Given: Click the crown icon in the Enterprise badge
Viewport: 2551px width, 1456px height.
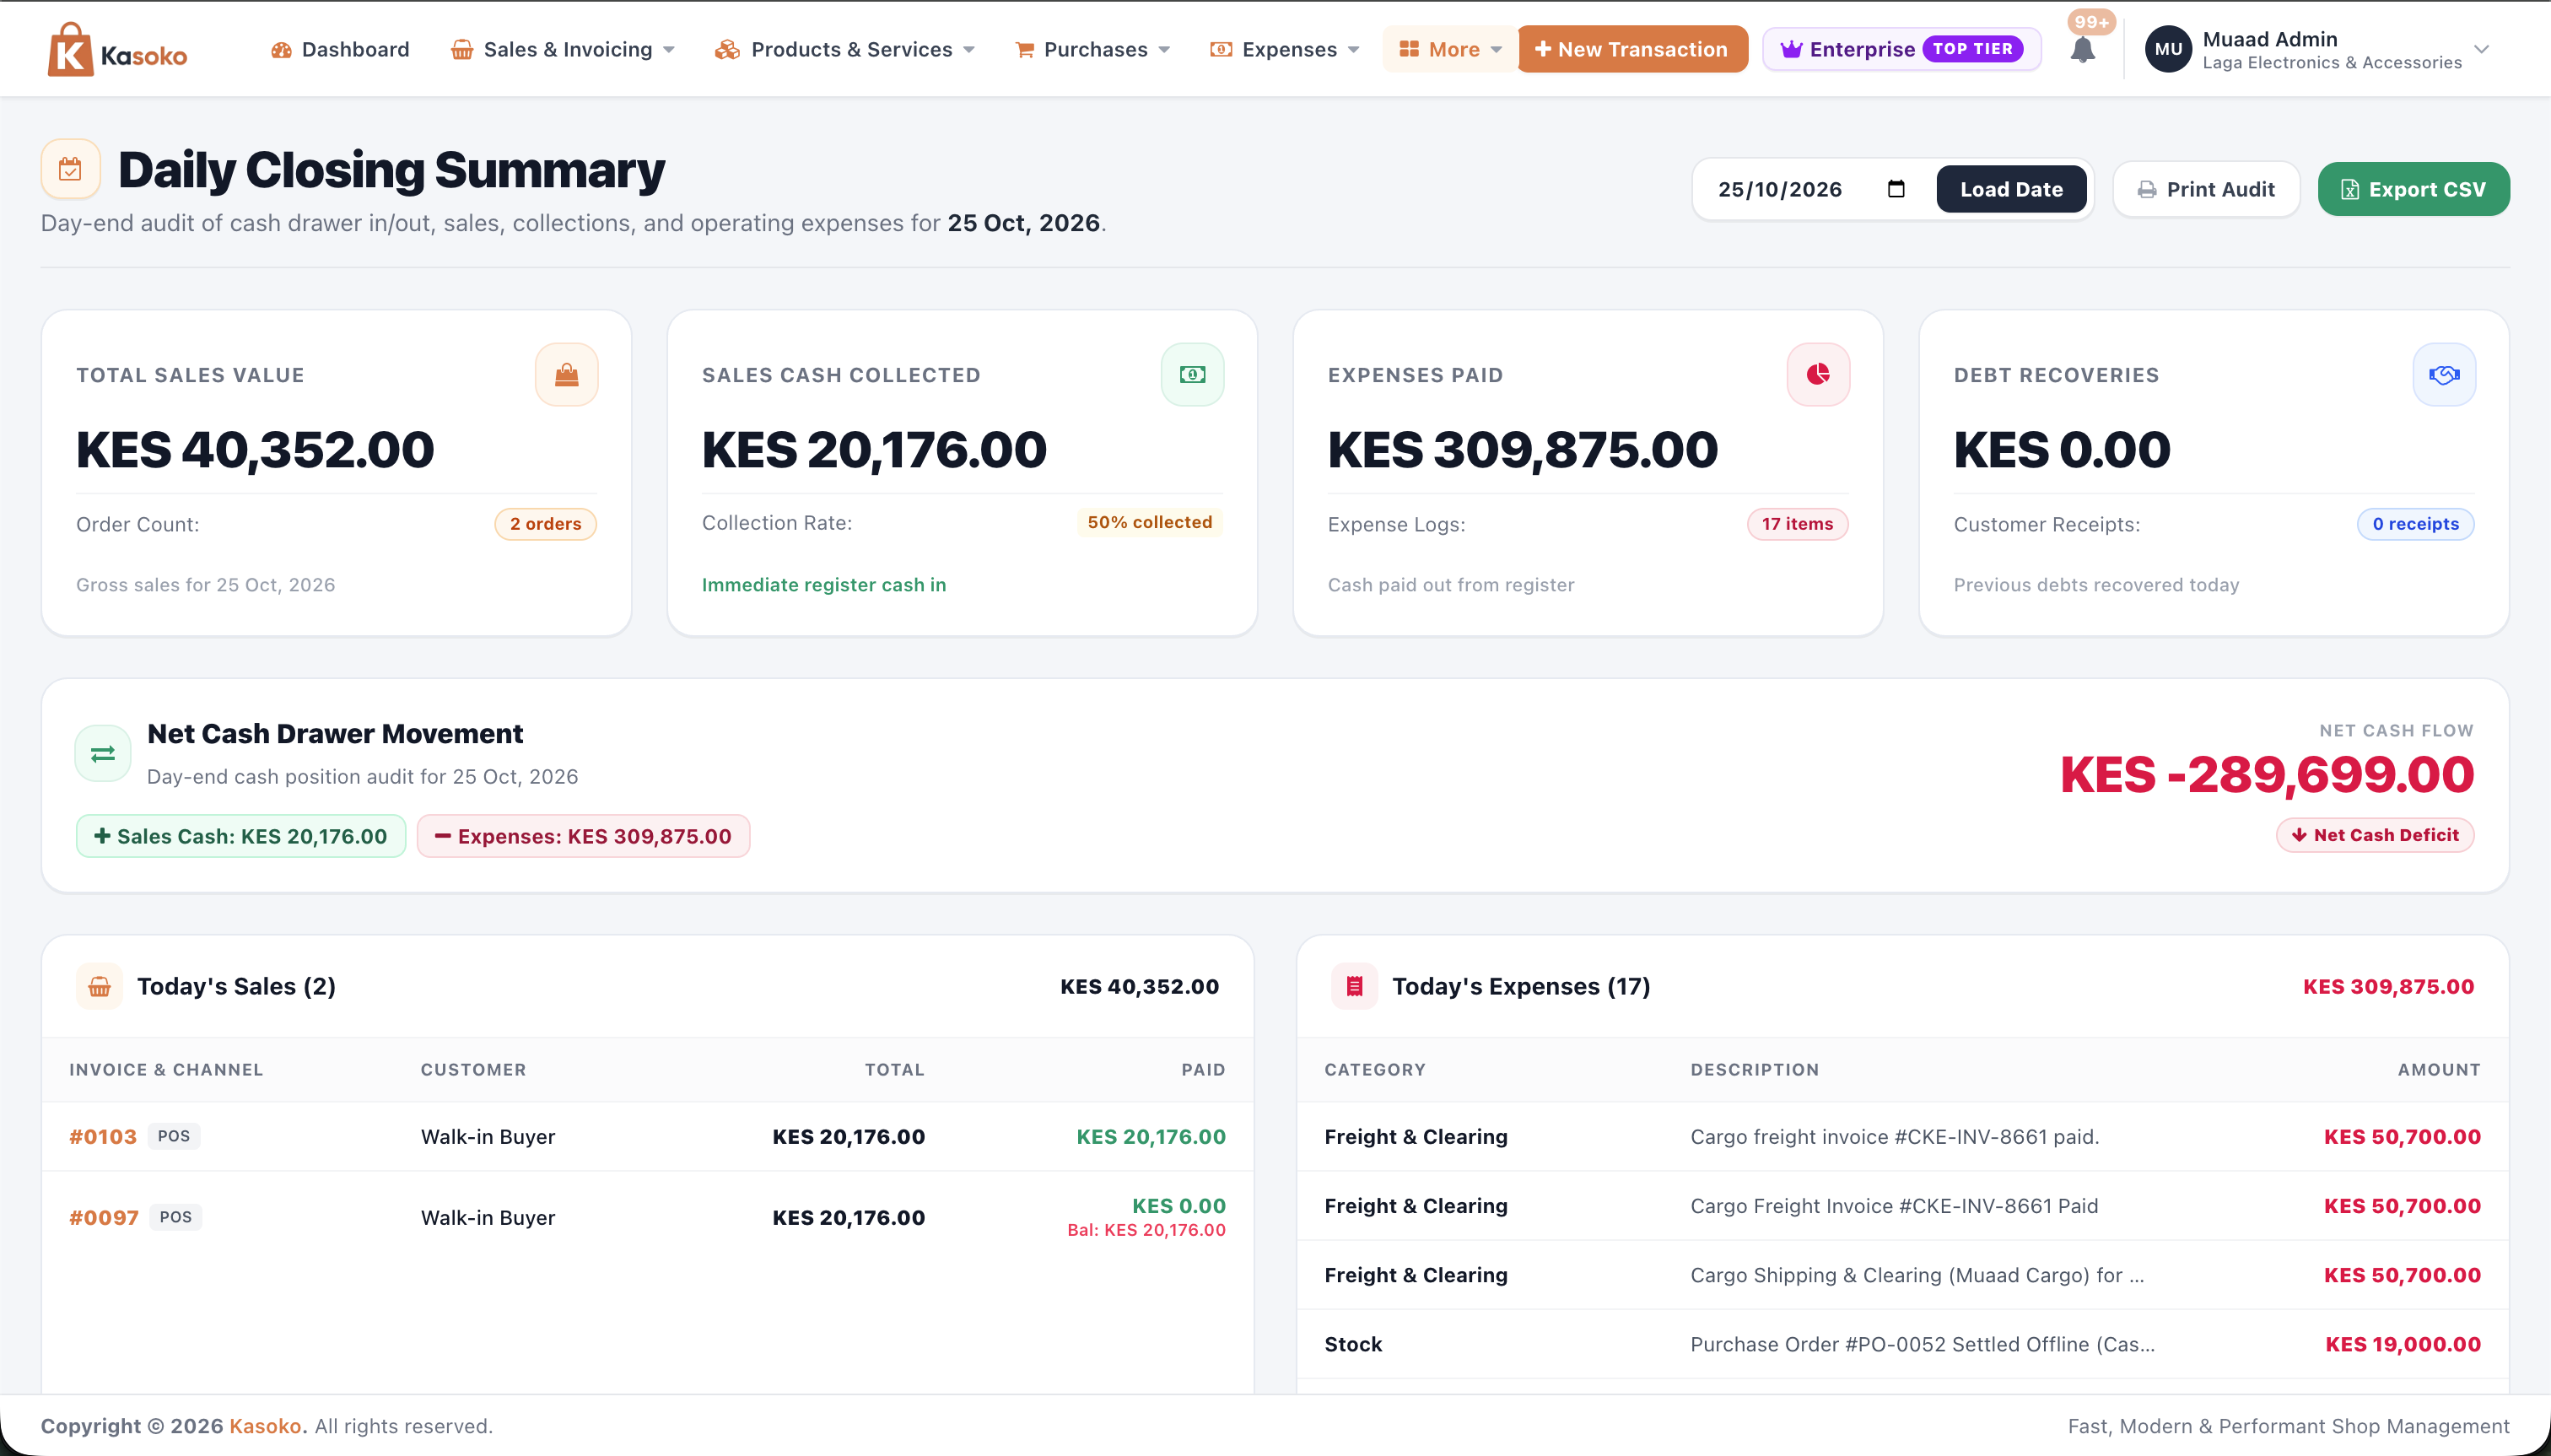Looking at the screenshot, I should coord(1791,50).
